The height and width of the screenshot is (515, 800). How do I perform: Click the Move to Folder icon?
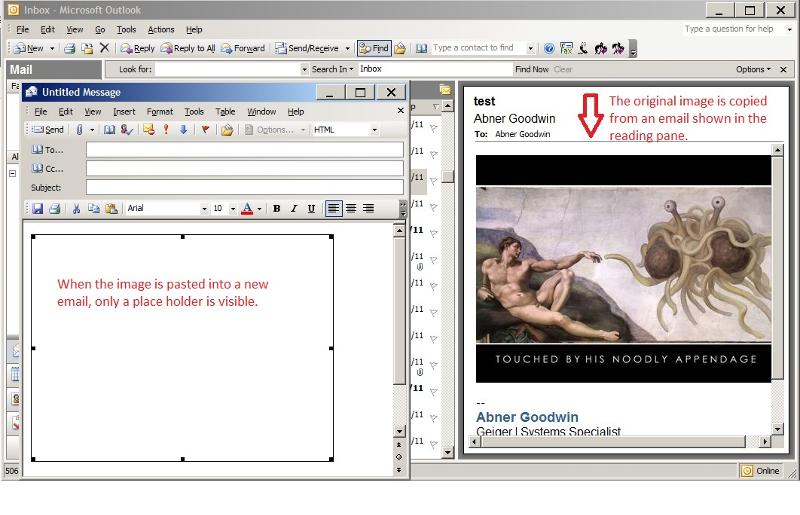pyautogui.click(x=87, y=48)
